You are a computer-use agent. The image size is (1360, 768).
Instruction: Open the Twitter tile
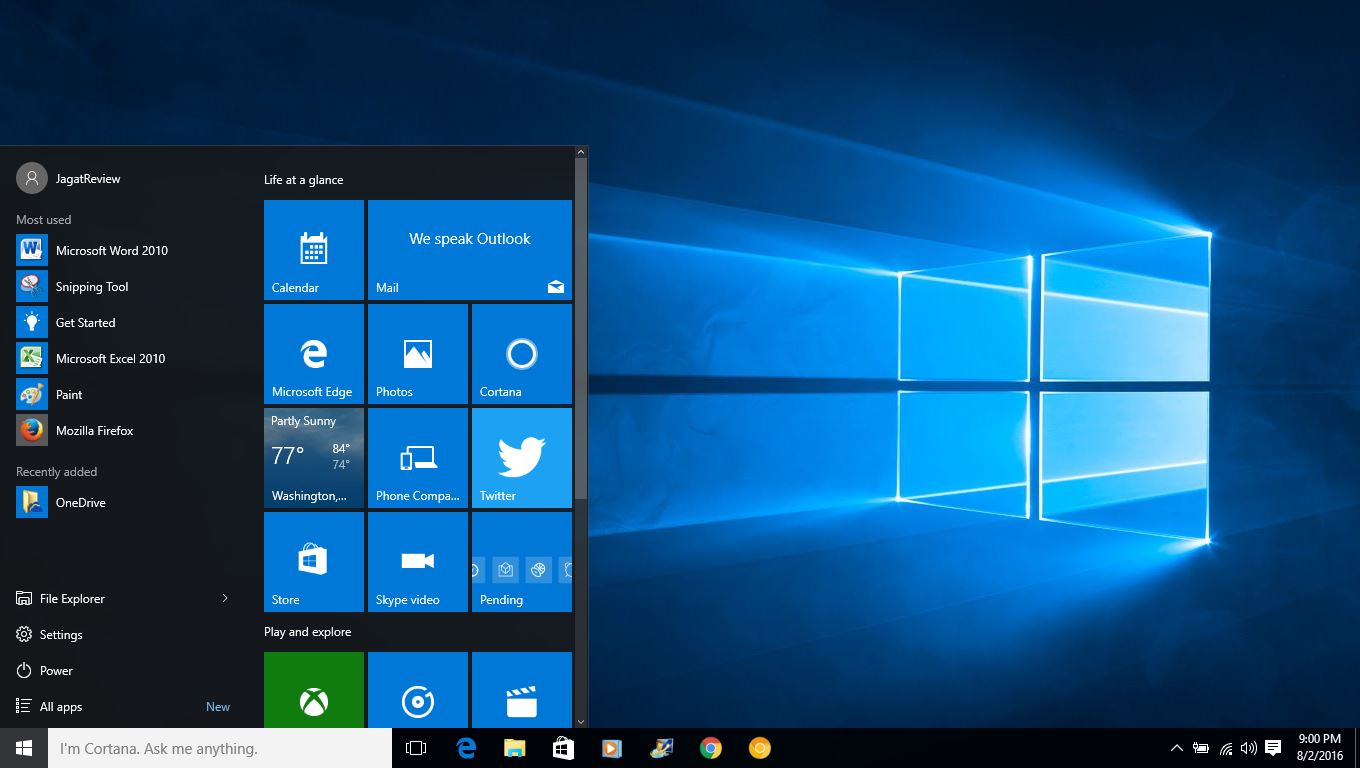tap(521, 458)
